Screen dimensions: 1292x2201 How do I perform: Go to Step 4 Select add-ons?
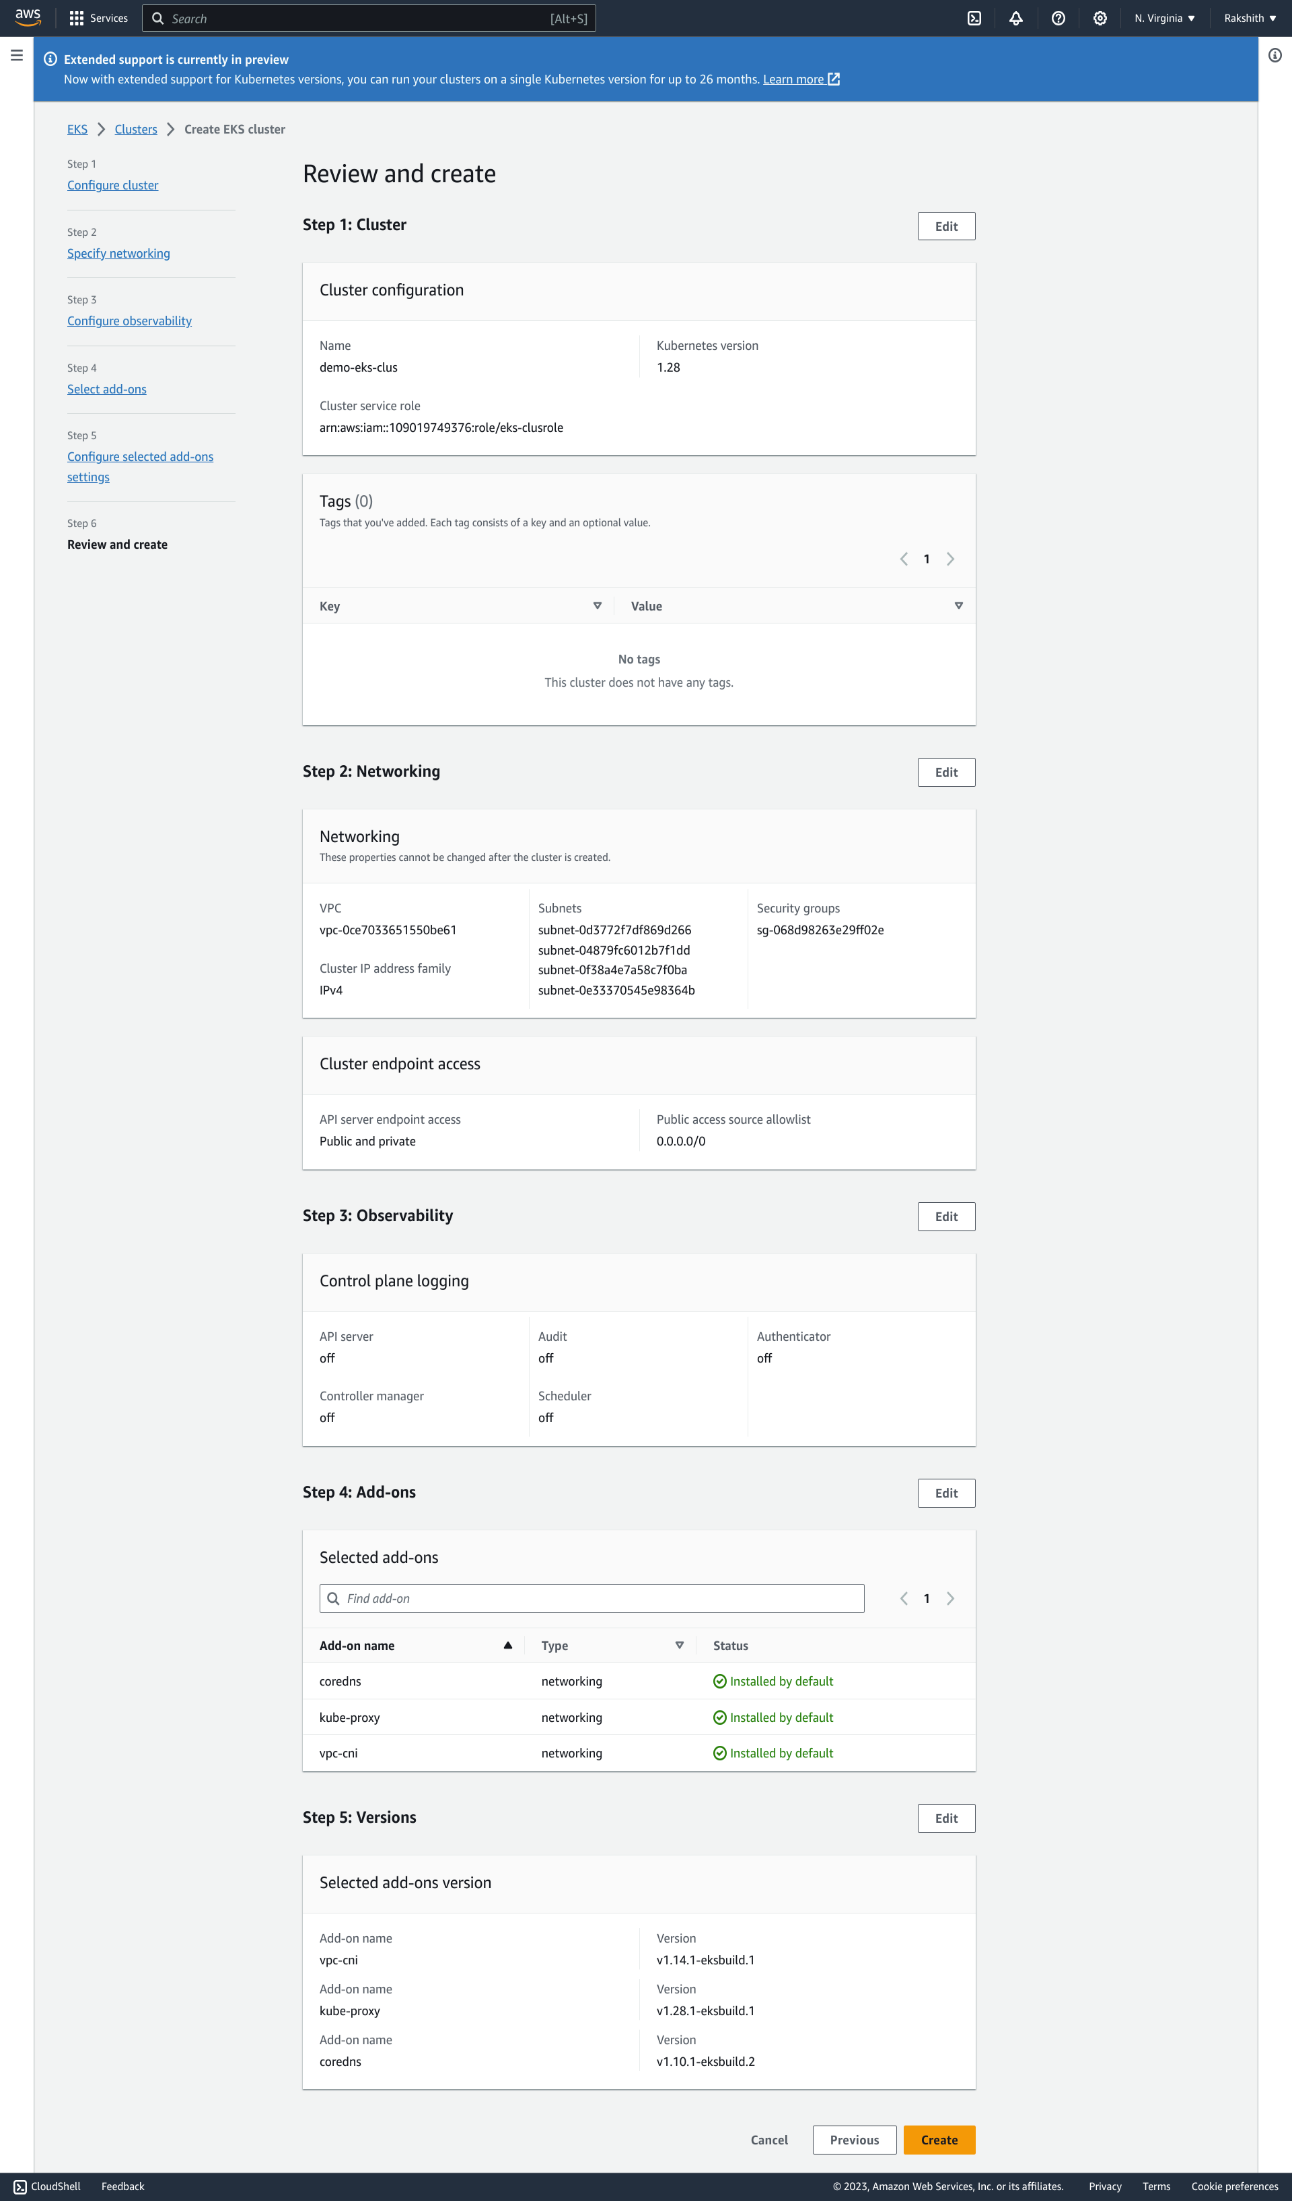(x=107, y=389)
